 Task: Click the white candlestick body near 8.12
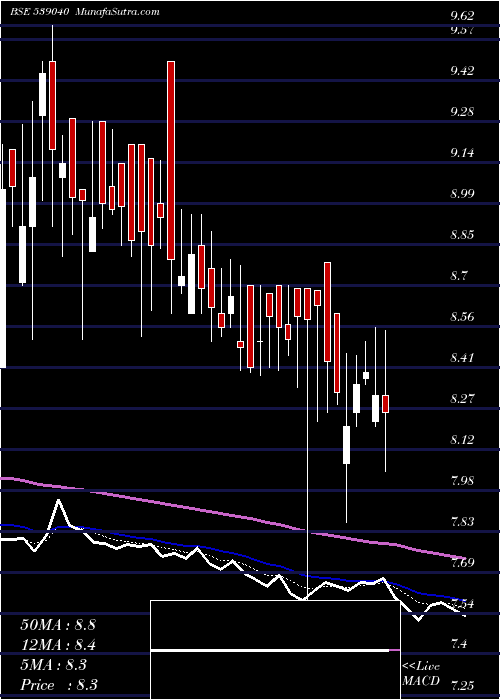pyautogui.click(x=346, y=445)
